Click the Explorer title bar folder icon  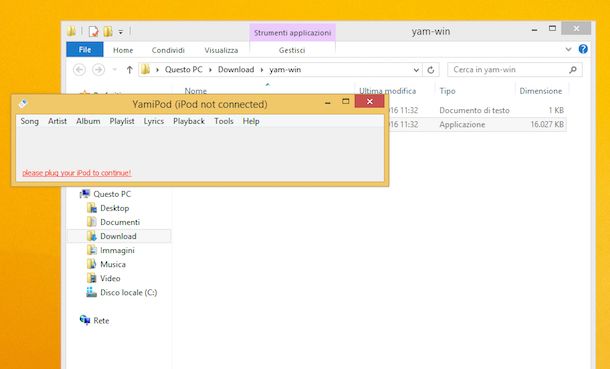tap(72, 31)
